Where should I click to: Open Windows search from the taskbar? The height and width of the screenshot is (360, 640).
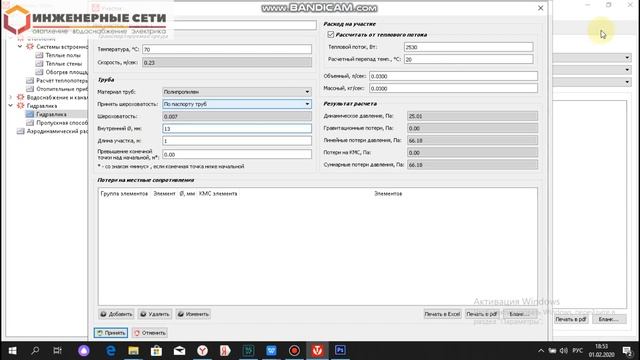coord(35,350)
